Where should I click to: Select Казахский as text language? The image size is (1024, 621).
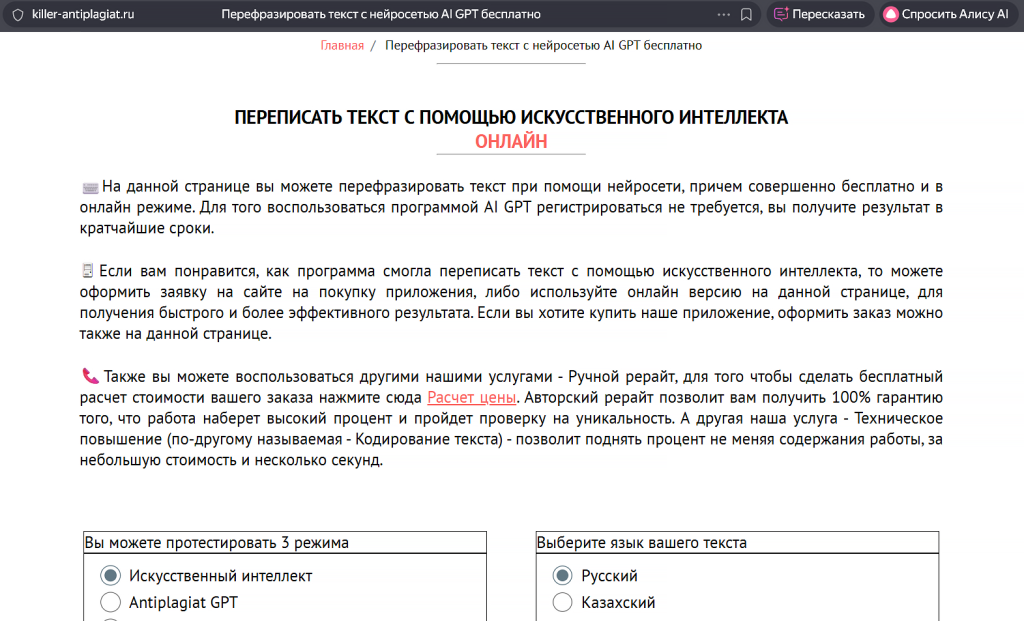564,602
